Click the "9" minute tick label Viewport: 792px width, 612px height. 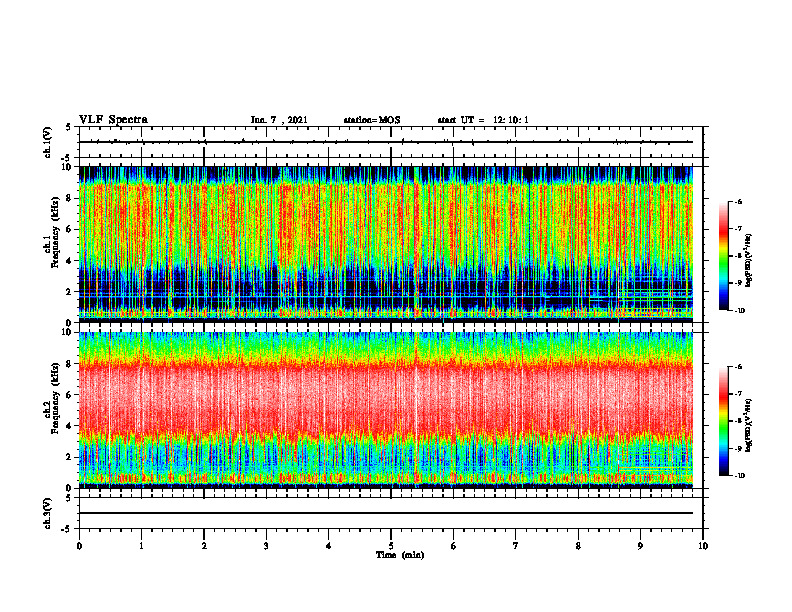pos(640,546)
